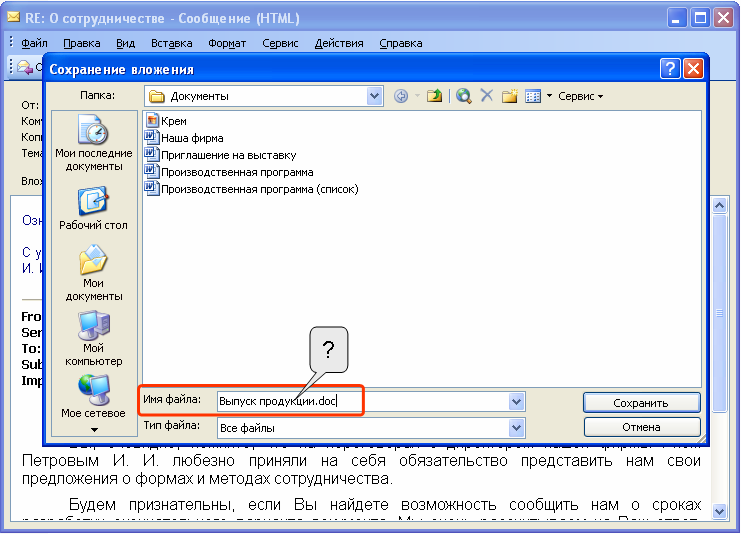
Task: Expand the 'Тип файла' dropdown list
Action: pos(517,427)
